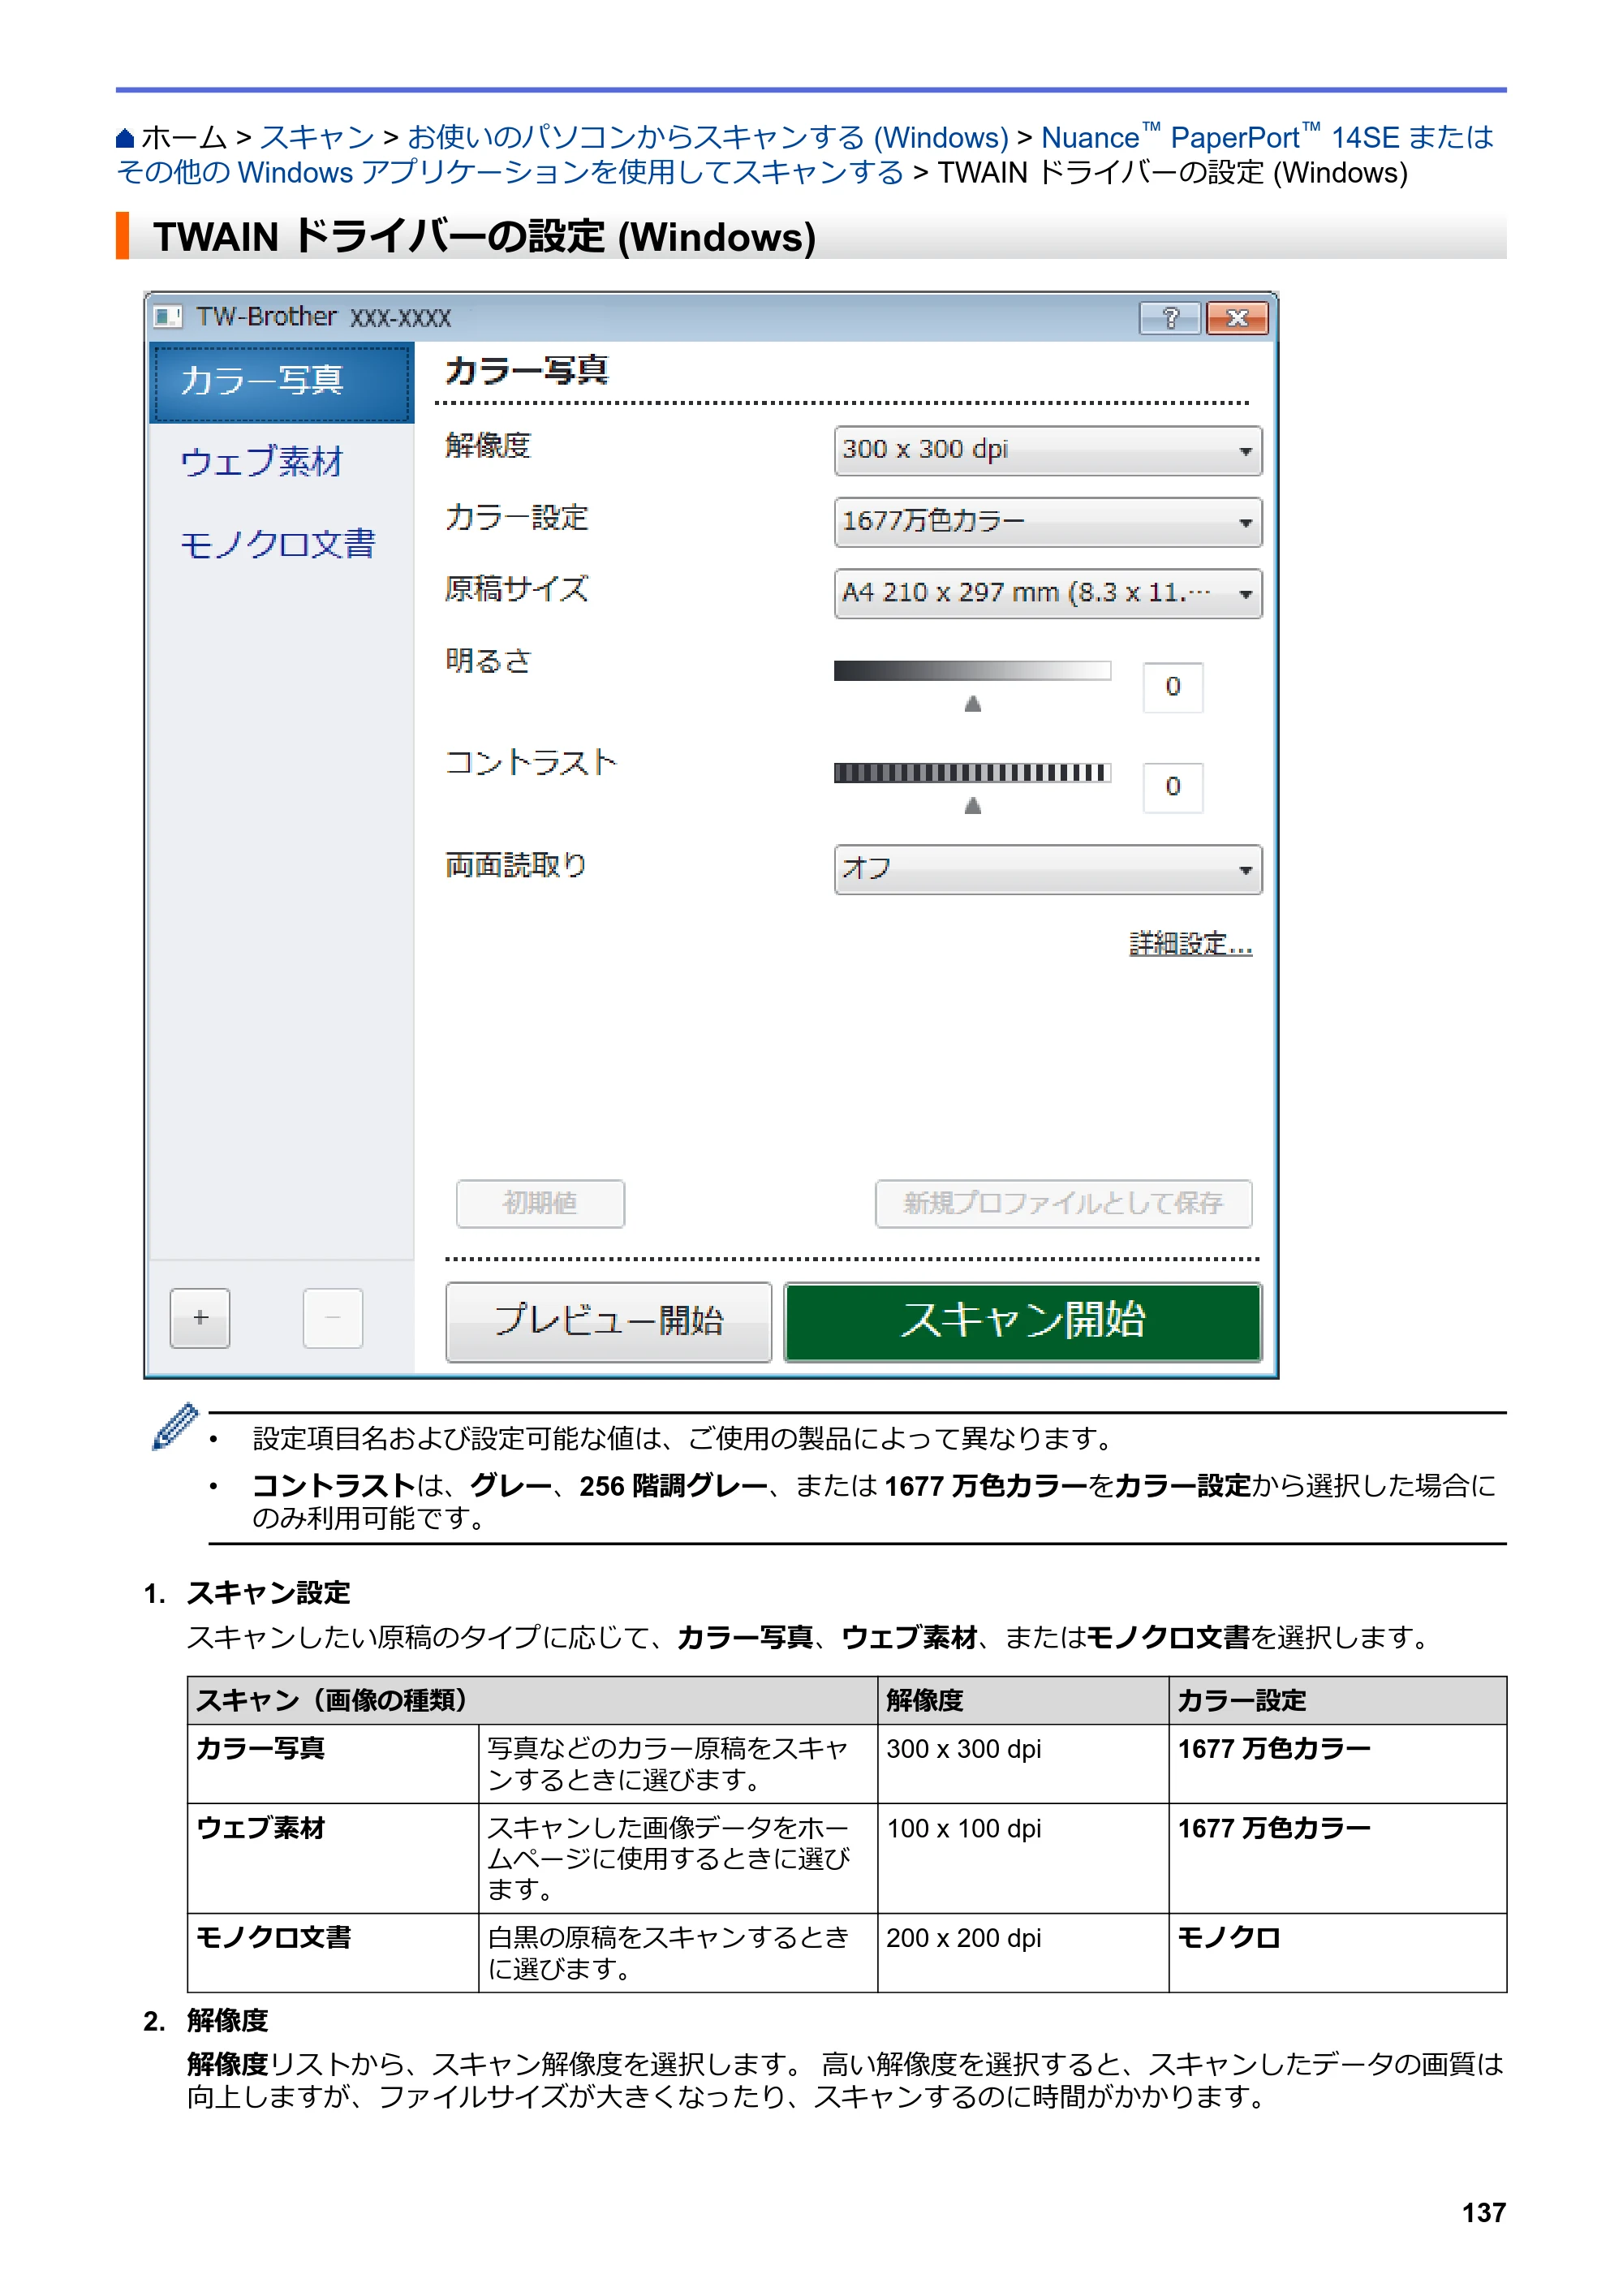Viewport: 1623px width, 2296px height.
Task: Click the minus remove profile button
Action: pyautogui.click(x=333, y=1318)
